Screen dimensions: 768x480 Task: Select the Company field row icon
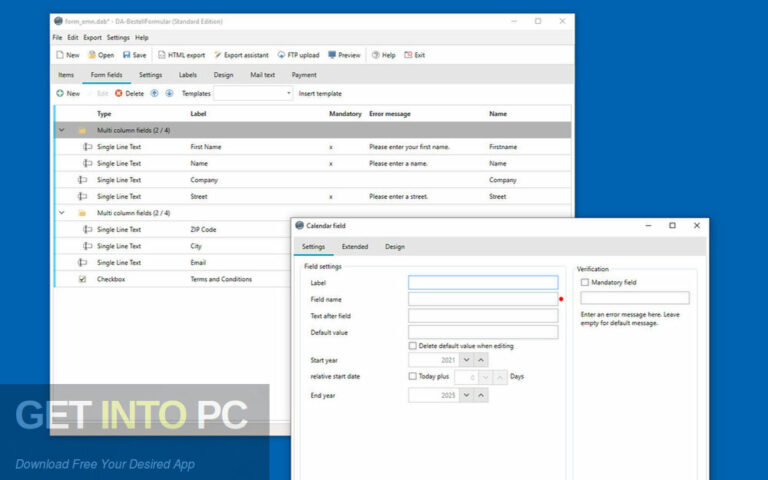click(82, 180)
